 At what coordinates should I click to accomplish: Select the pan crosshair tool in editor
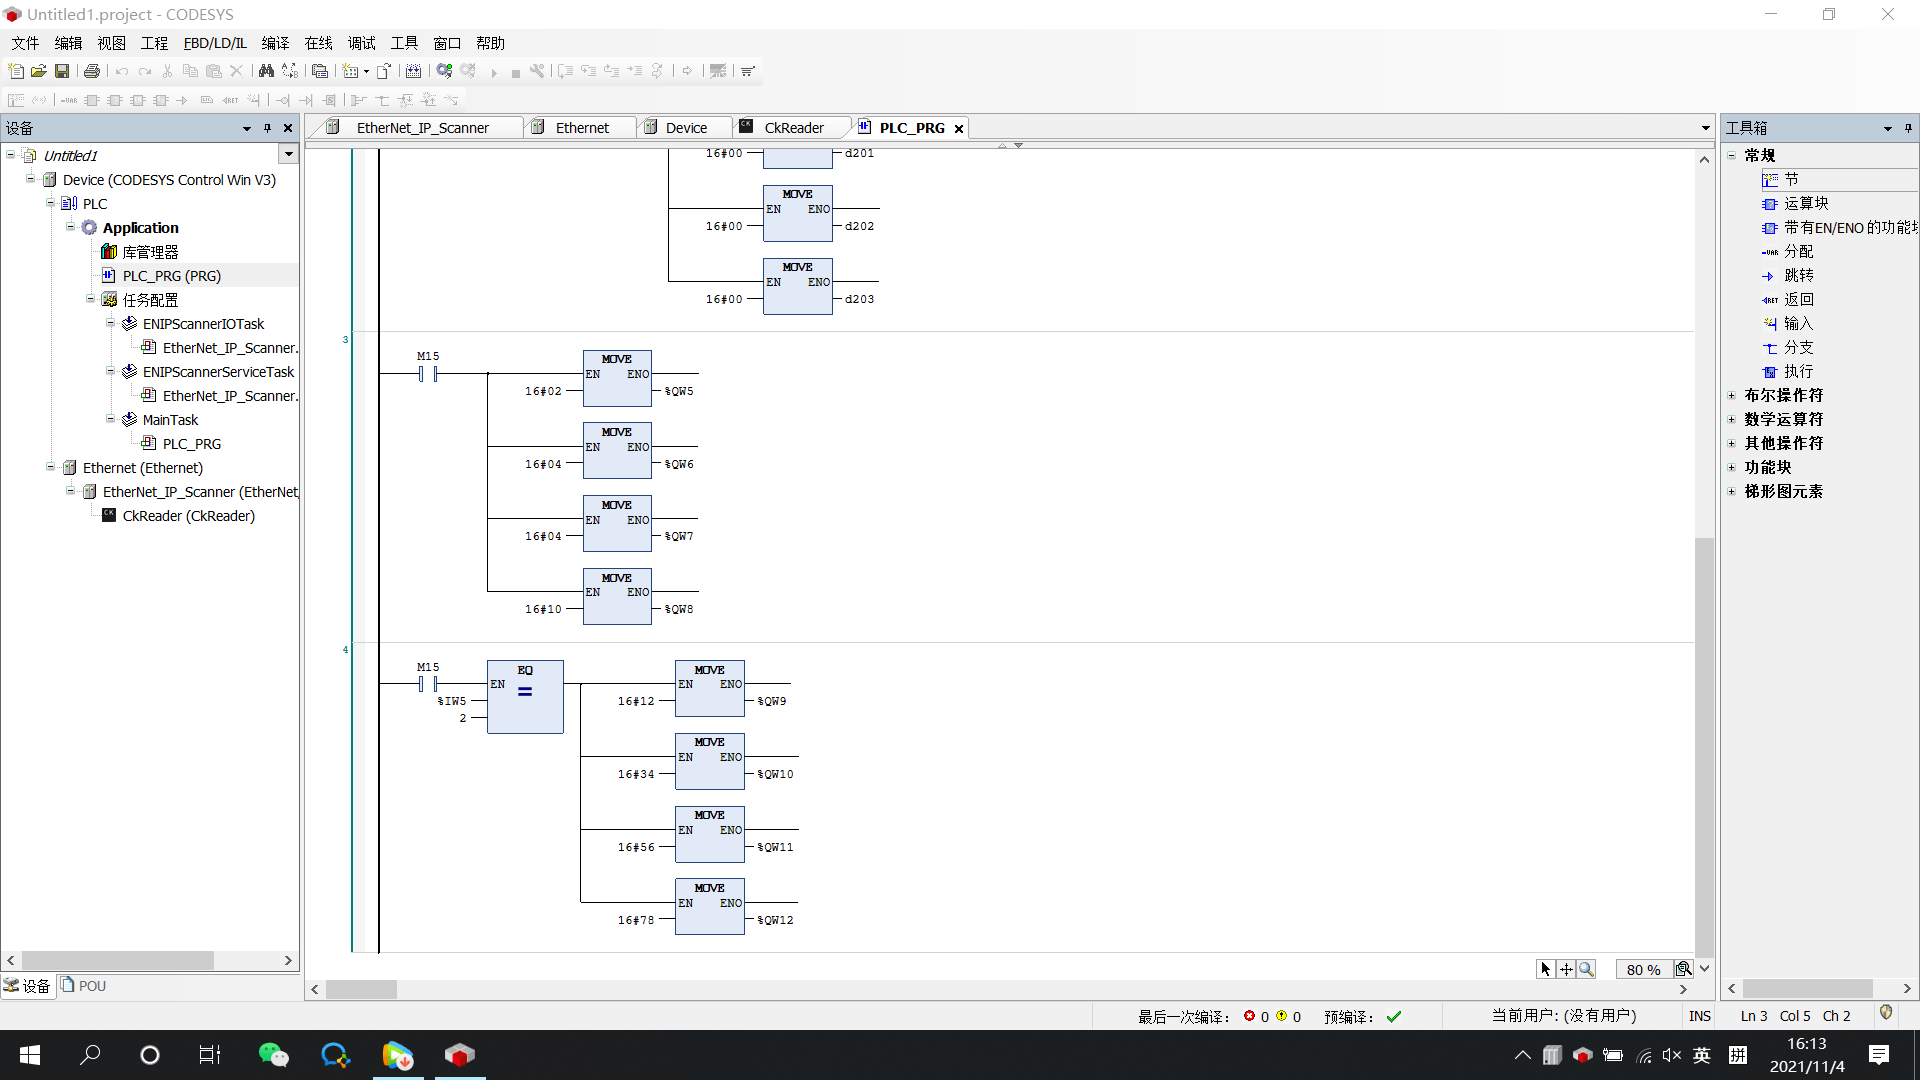click(1566, 969)
